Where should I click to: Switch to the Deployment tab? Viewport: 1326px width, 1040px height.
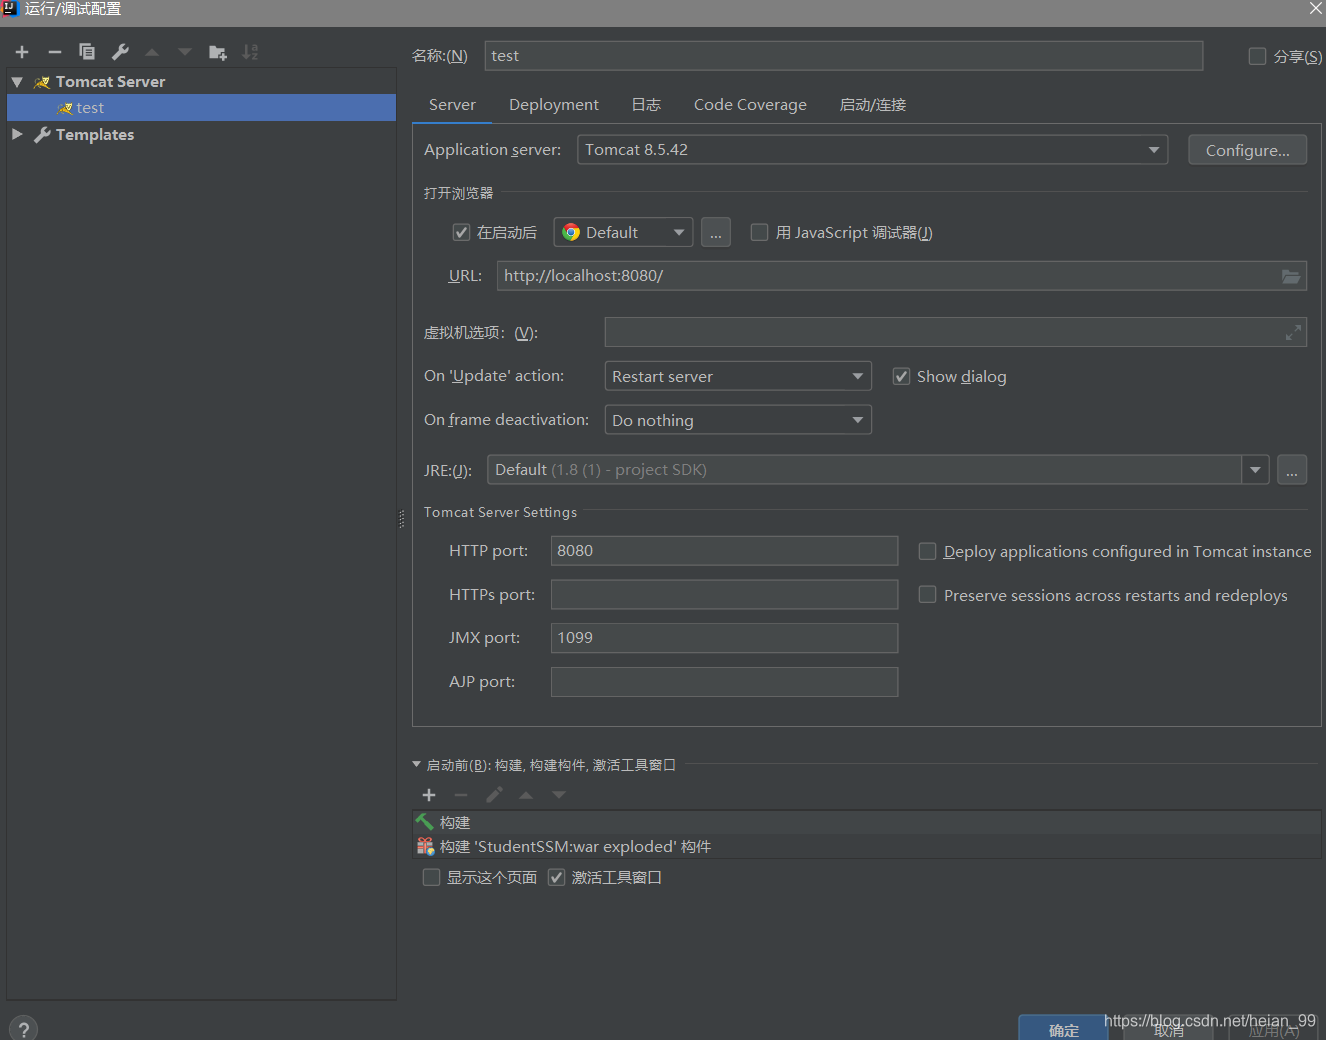554,105
